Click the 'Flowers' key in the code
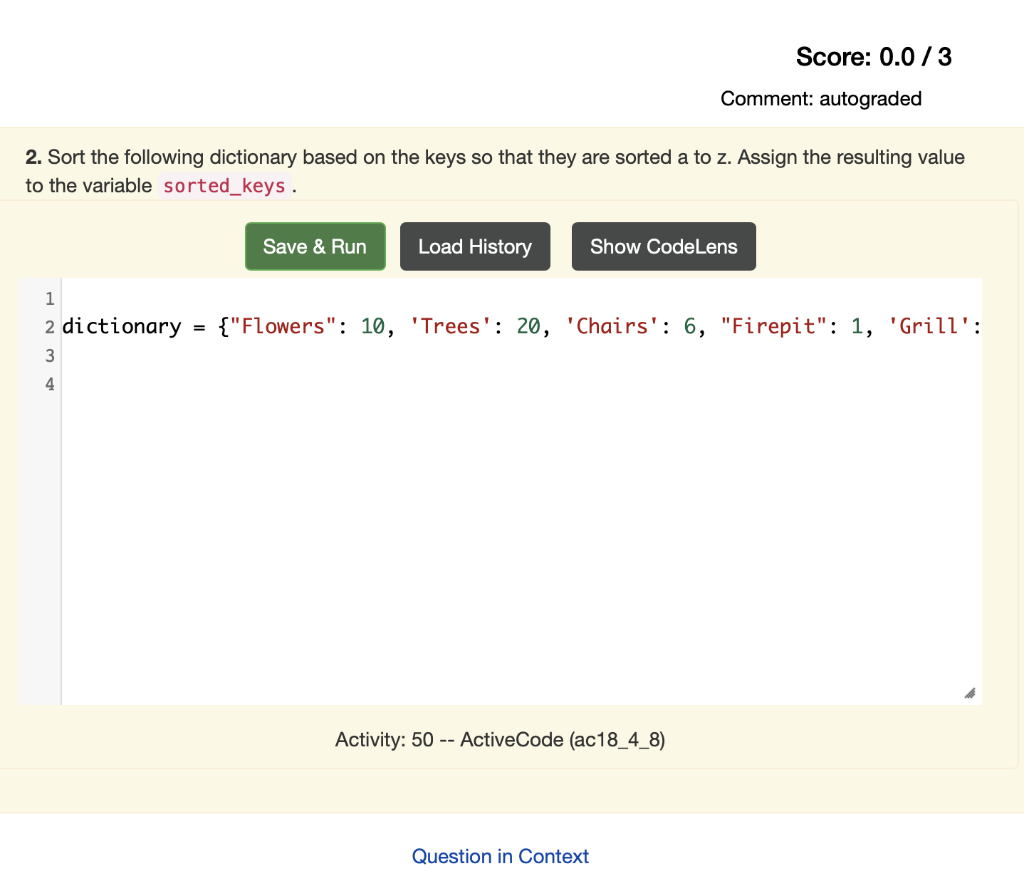The height and width of the screenshot is (886, 1024). (285, 326)
